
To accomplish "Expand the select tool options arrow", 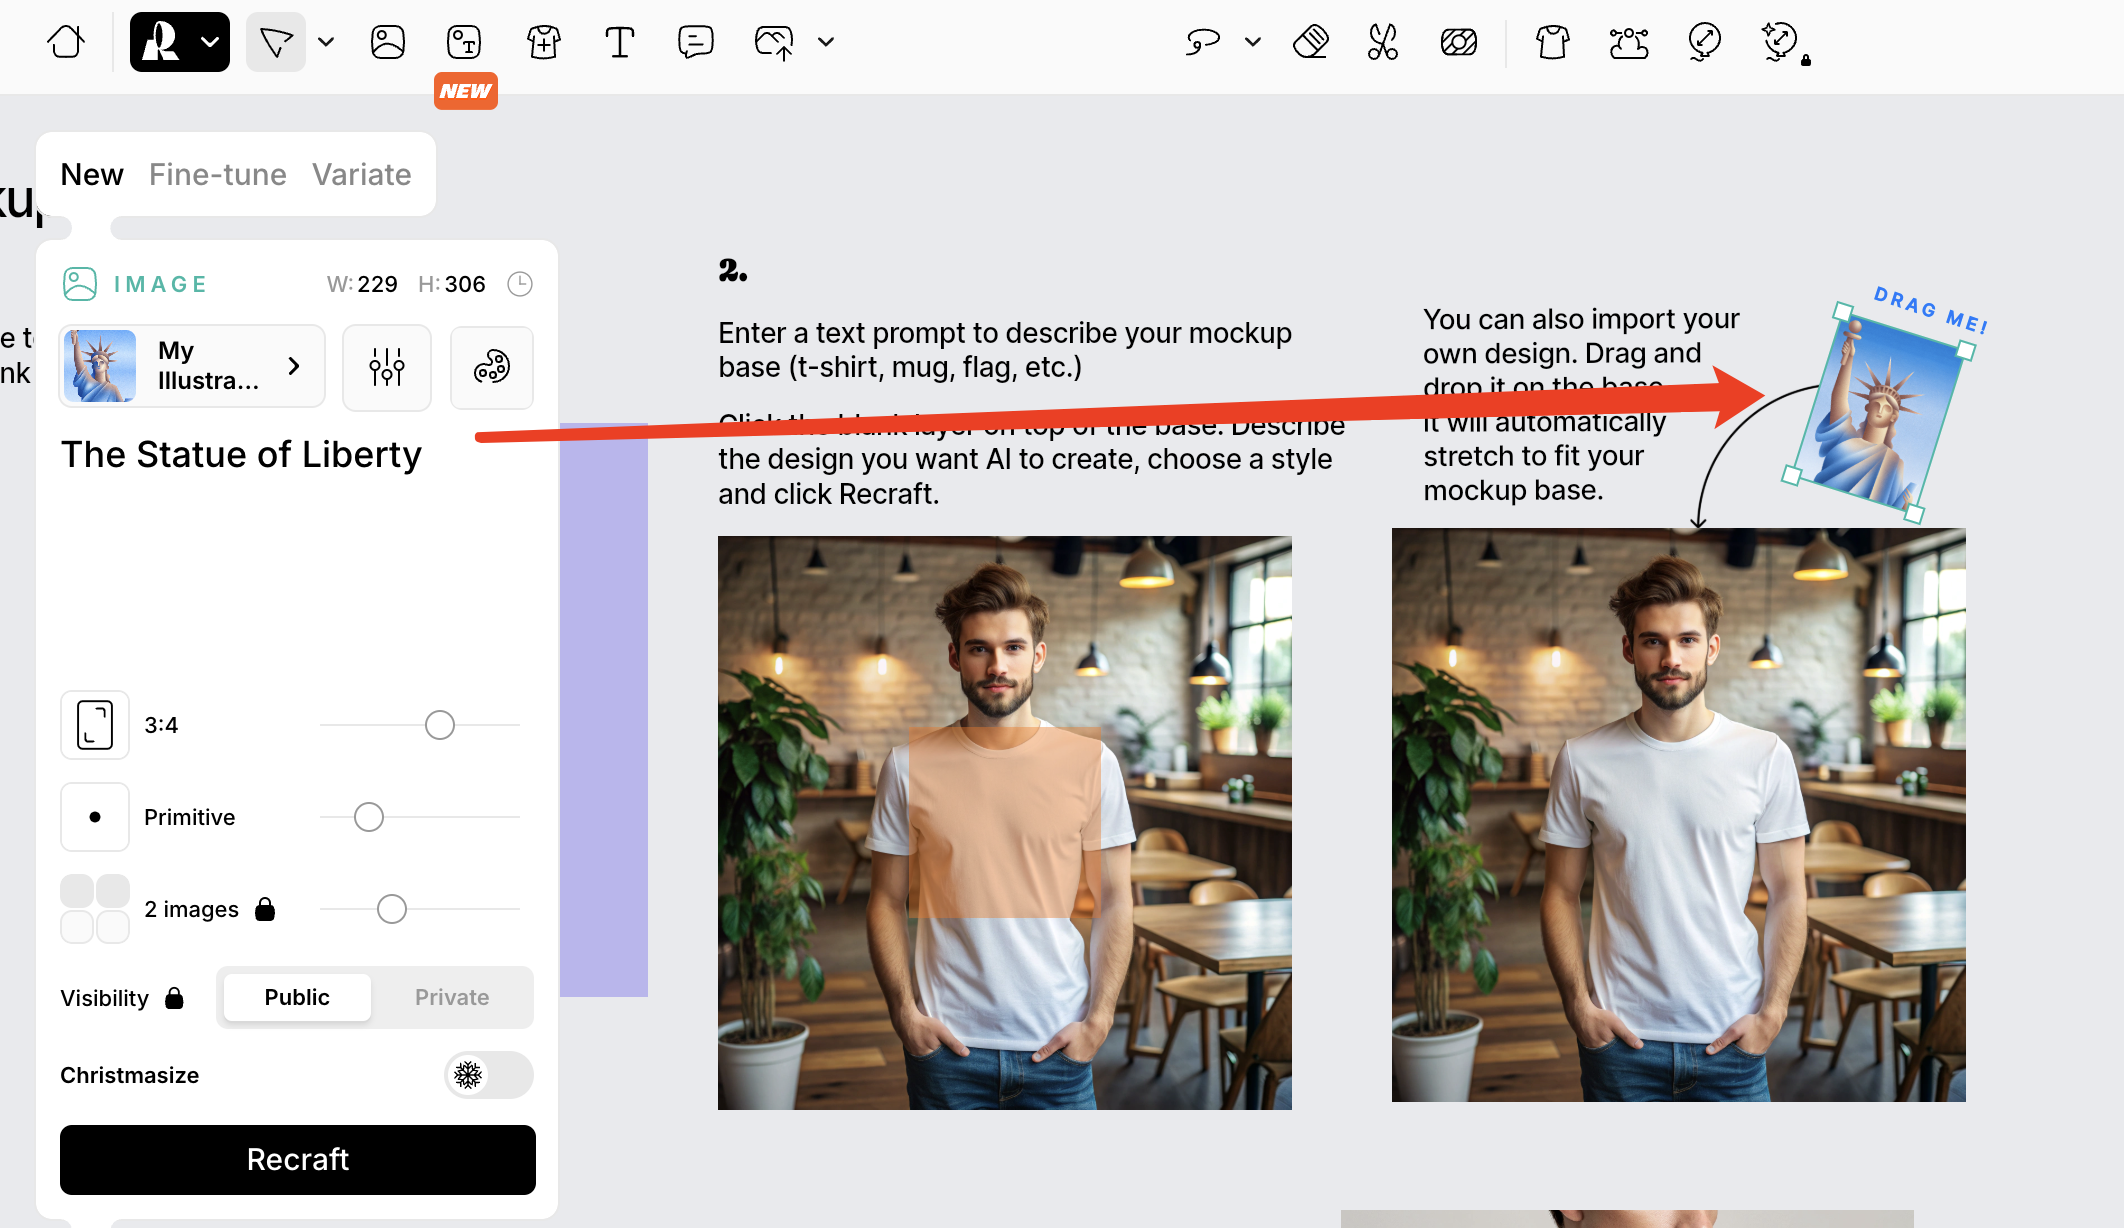I will pyautogui.click(x=326, y=42).
